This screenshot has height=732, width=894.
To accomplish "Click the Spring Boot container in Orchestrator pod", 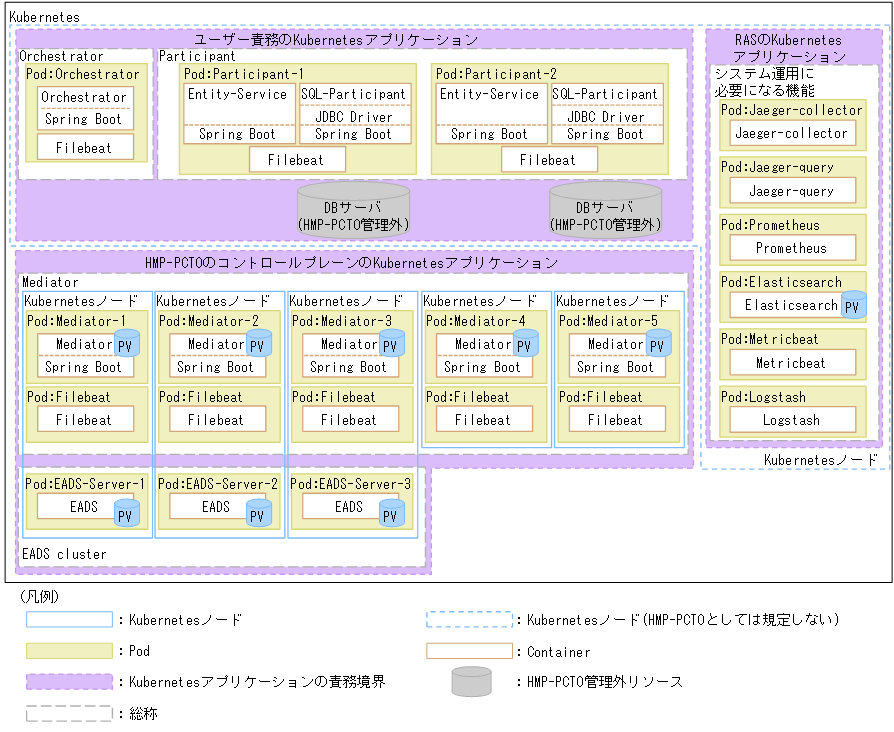I will [x=84, y=118].
